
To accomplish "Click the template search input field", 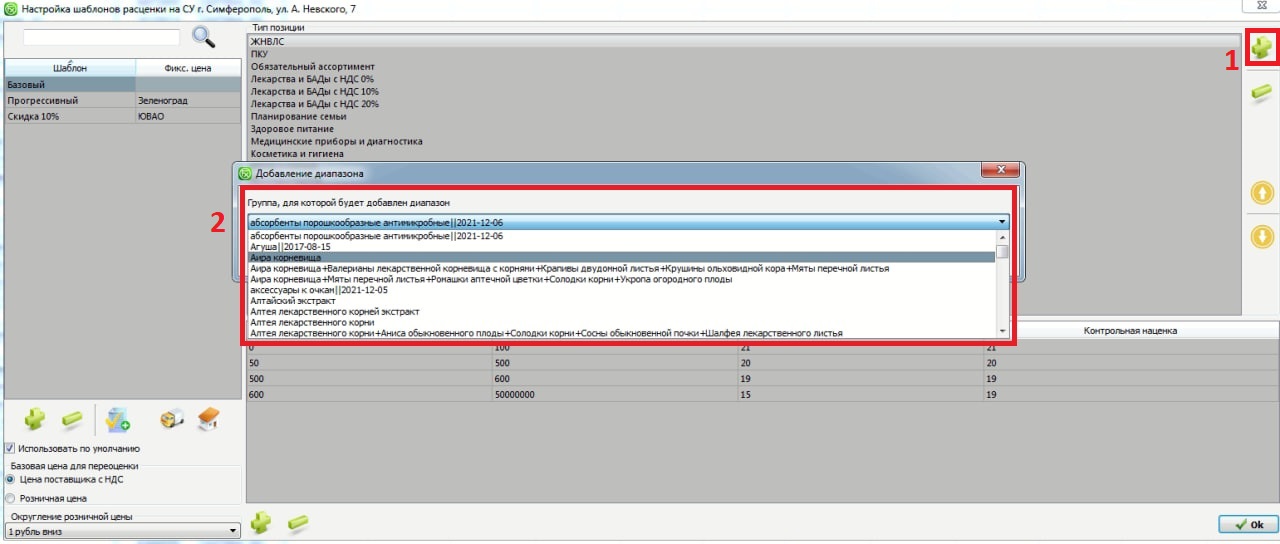I will tap(101, 37).
